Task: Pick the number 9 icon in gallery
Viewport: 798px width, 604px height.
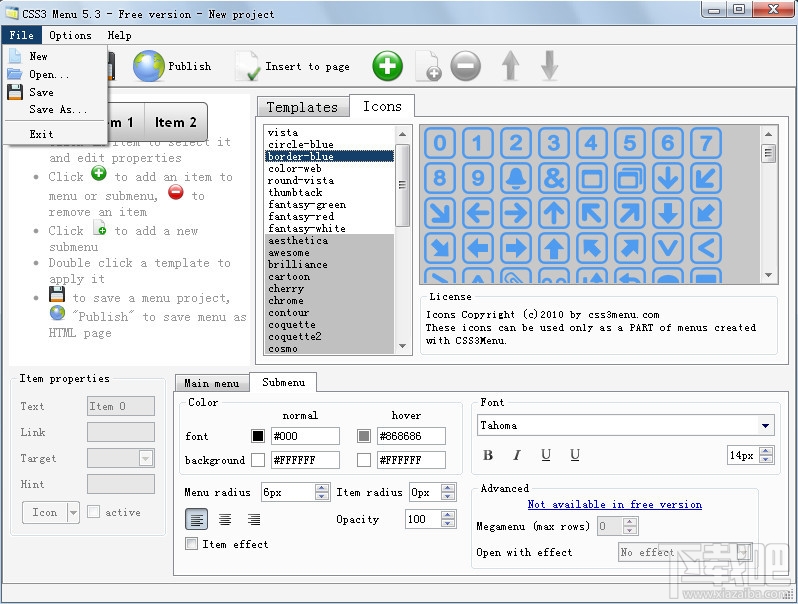Action: tap(477, 178)
